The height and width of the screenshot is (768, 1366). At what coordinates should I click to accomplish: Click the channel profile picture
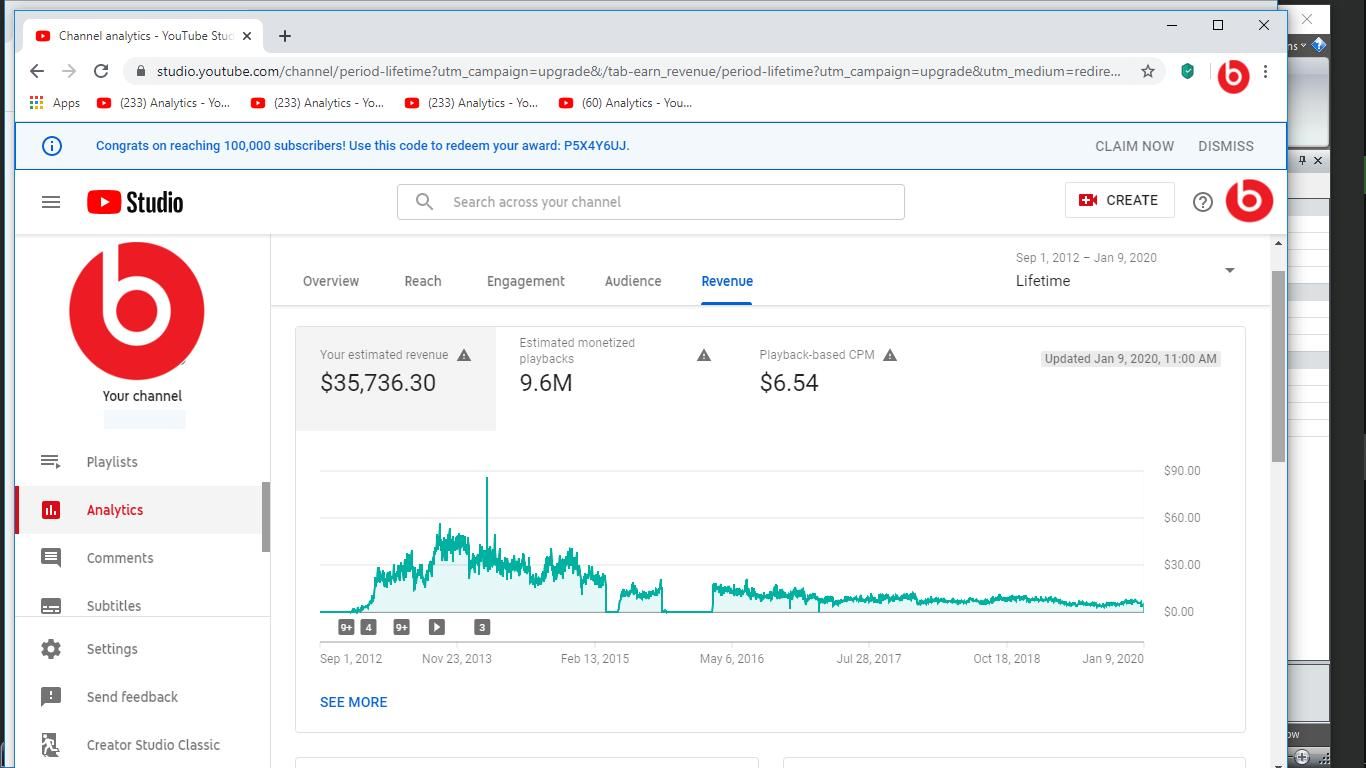(x=137, y=310)
